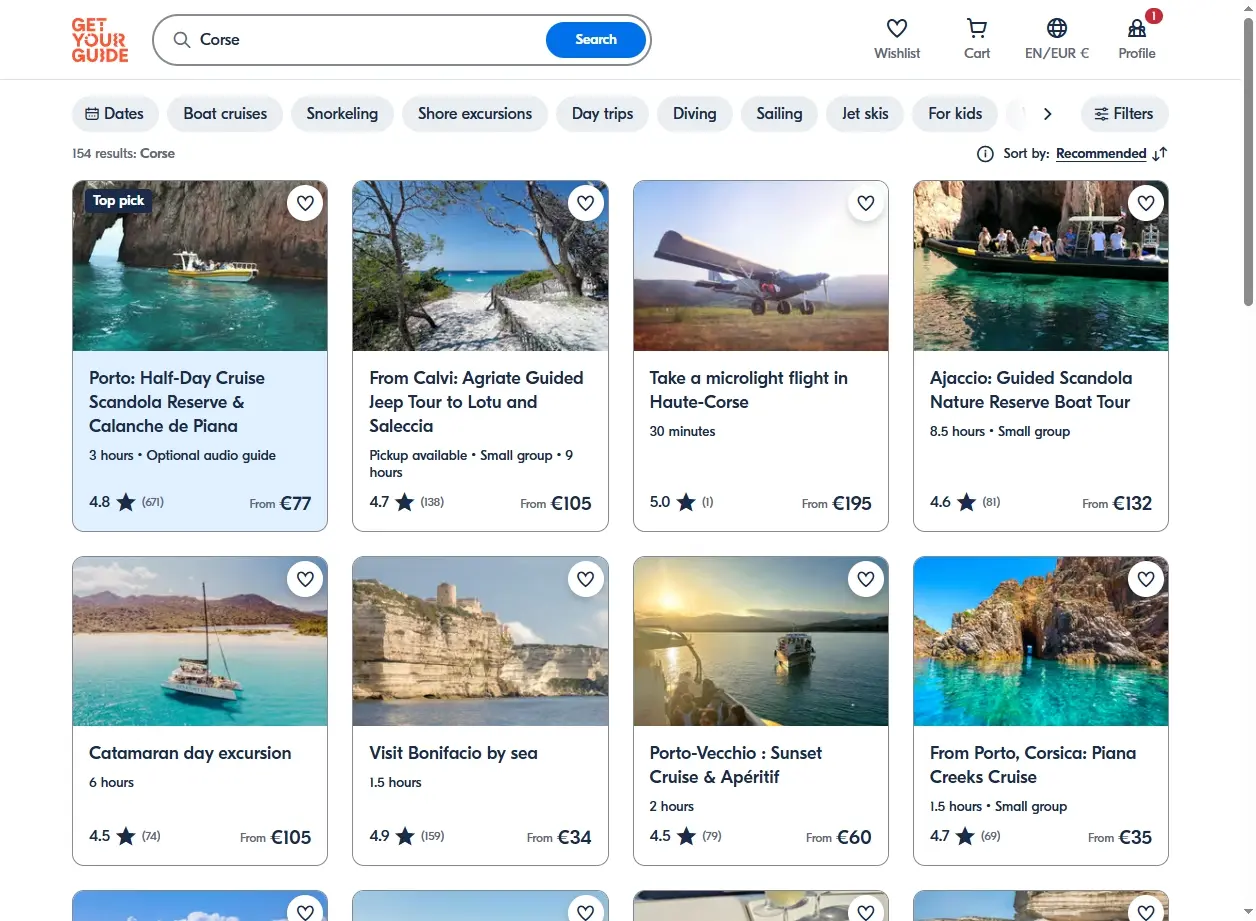Click the page vertical scrollbar
1256x921 pixels.
1248,160
